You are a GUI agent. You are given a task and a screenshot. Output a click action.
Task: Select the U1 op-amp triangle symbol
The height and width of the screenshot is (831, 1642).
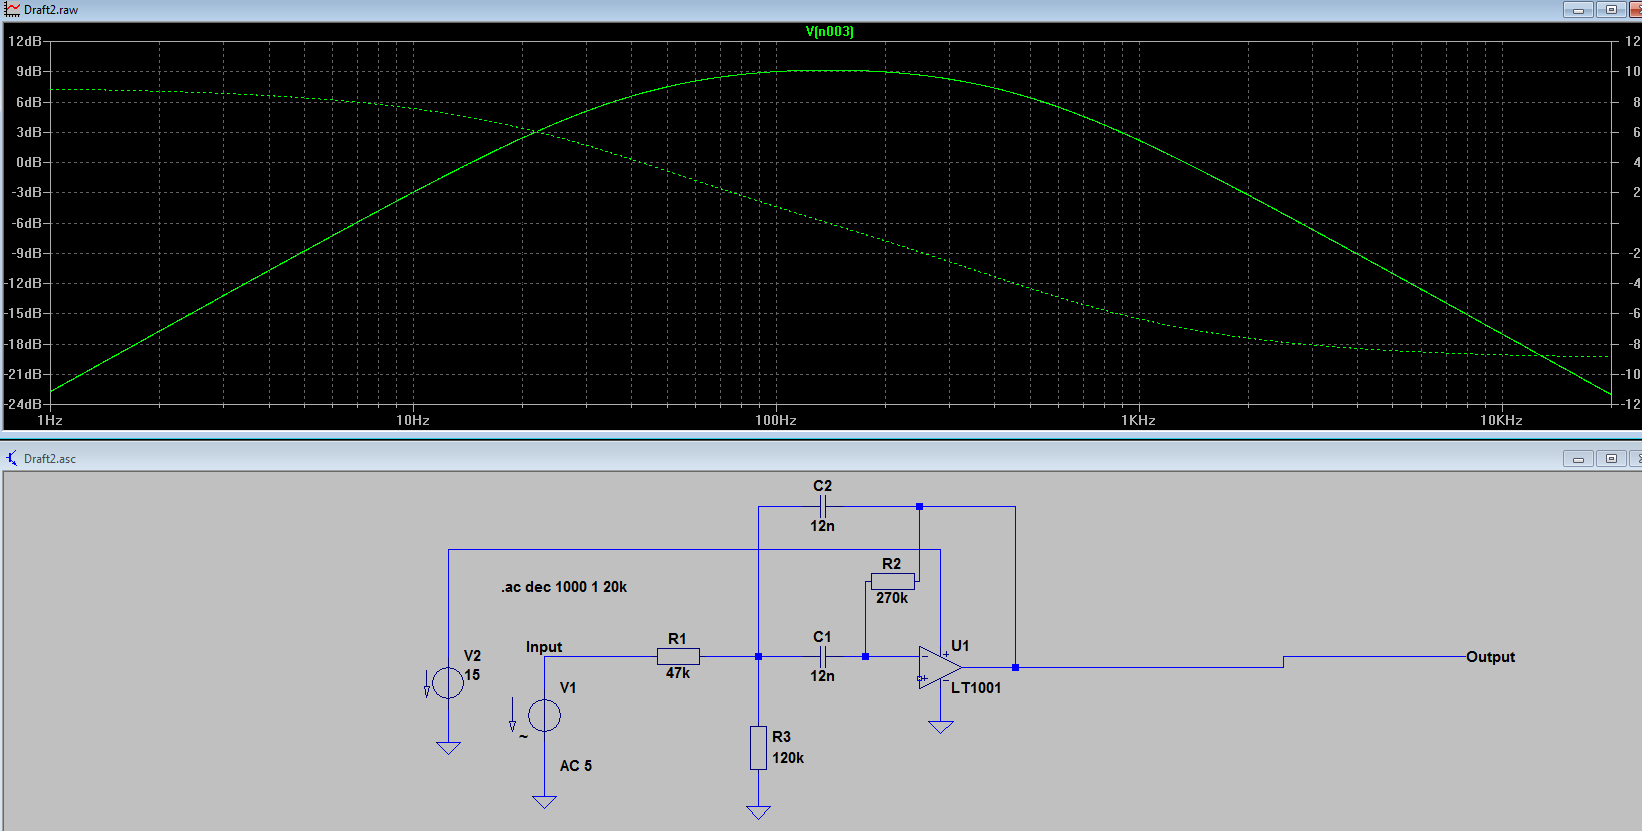tap(940, 667)
